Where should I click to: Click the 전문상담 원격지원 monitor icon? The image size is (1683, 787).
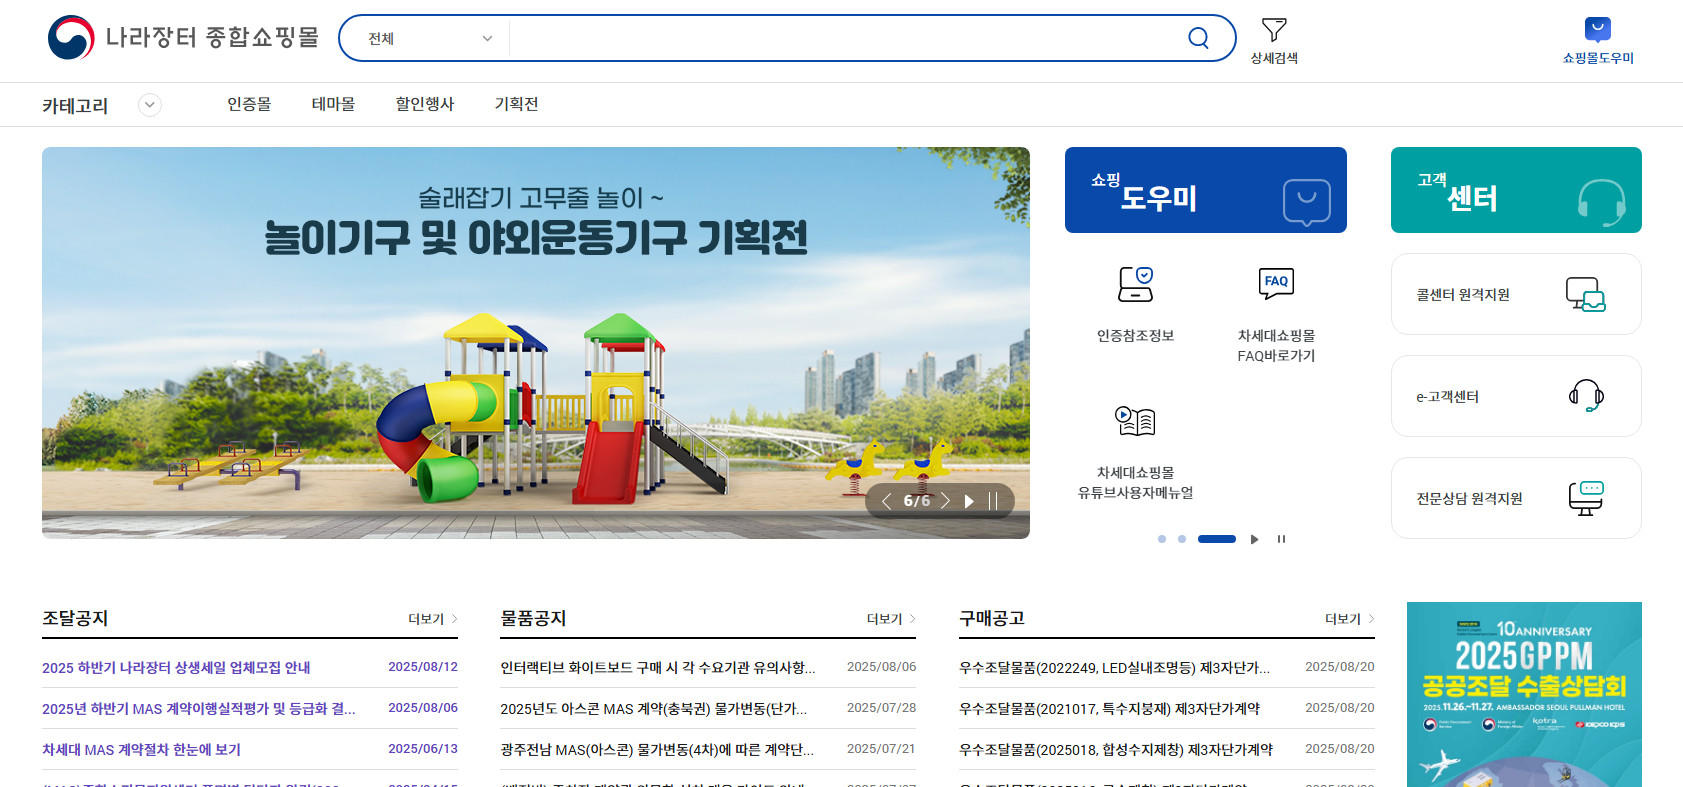(x=1586, y=498)
